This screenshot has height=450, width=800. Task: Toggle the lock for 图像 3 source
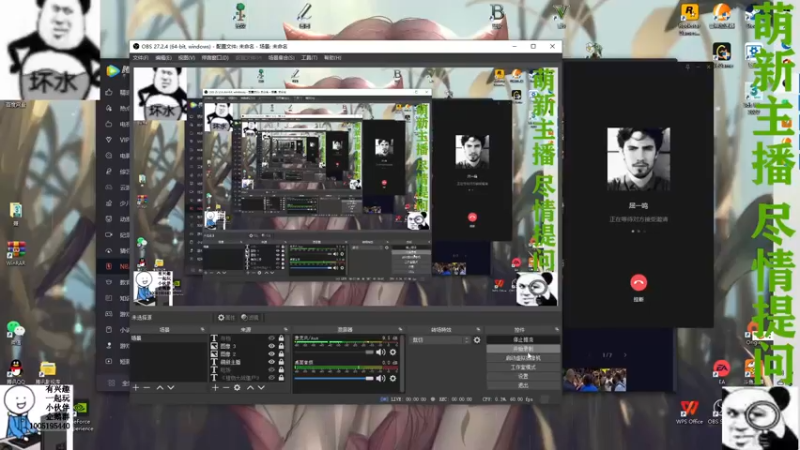point(281,346)
